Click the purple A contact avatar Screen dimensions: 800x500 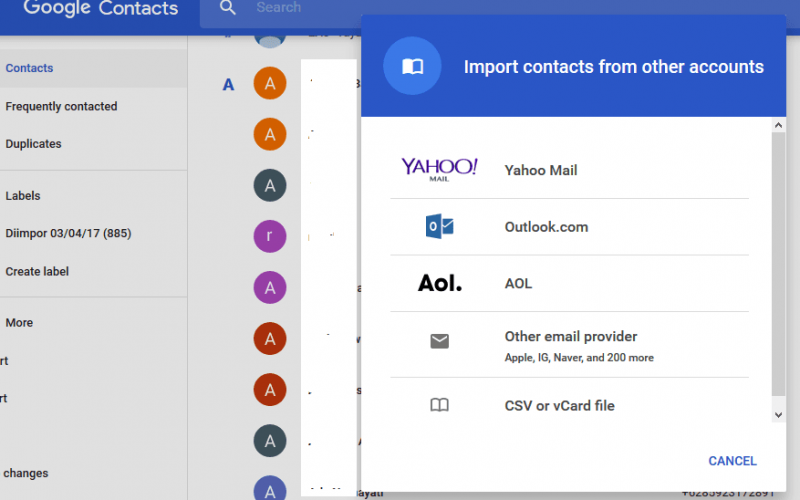[270, 287]
